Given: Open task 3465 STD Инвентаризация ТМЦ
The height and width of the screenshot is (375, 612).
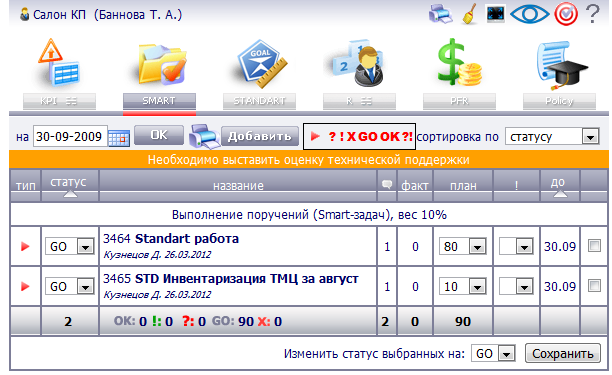Looking at the screenshot, I should (x=231, y=279).
